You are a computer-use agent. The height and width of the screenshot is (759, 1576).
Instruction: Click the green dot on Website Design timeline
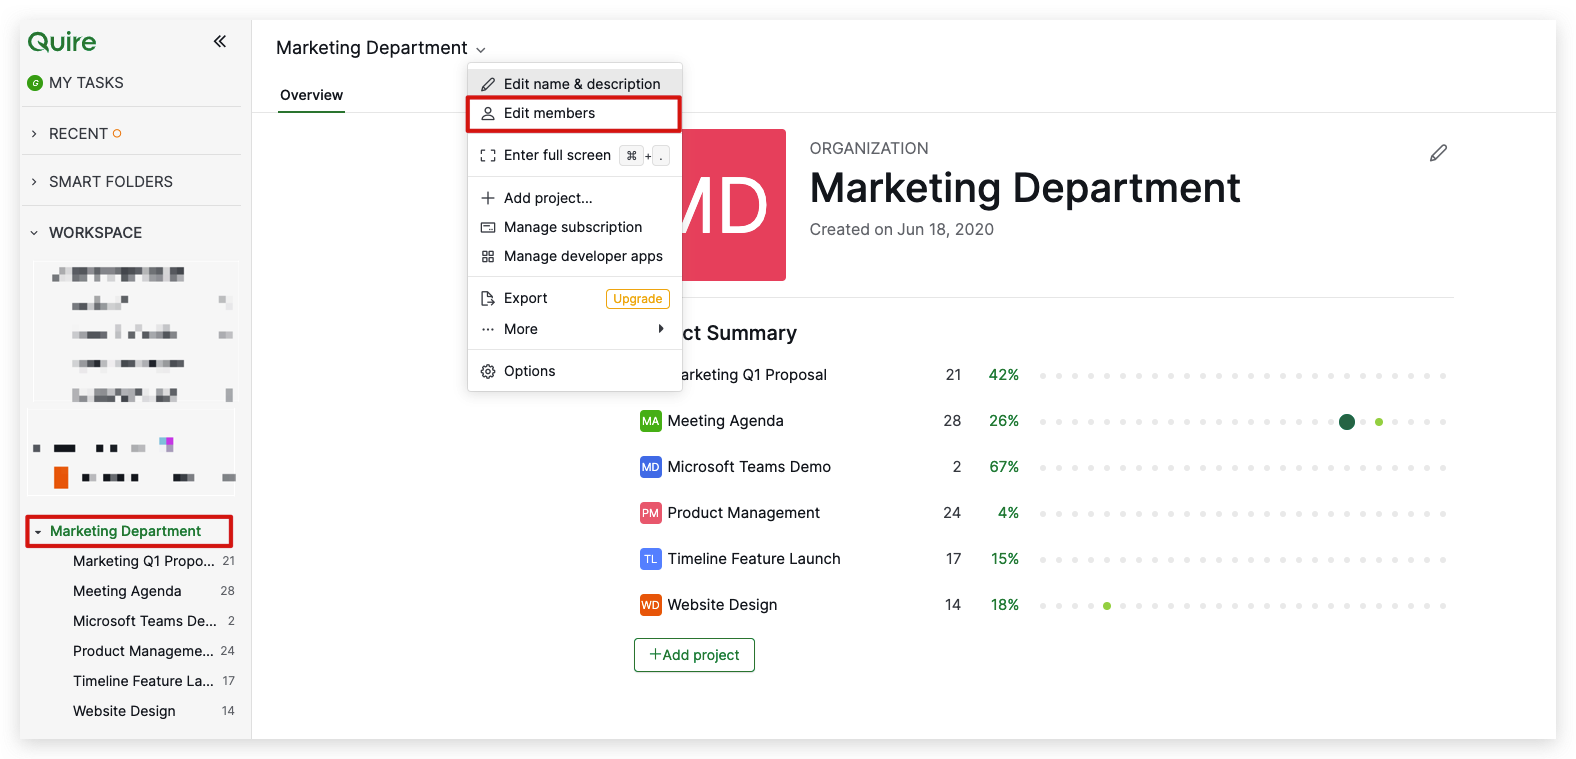(x=1107, y=606)
